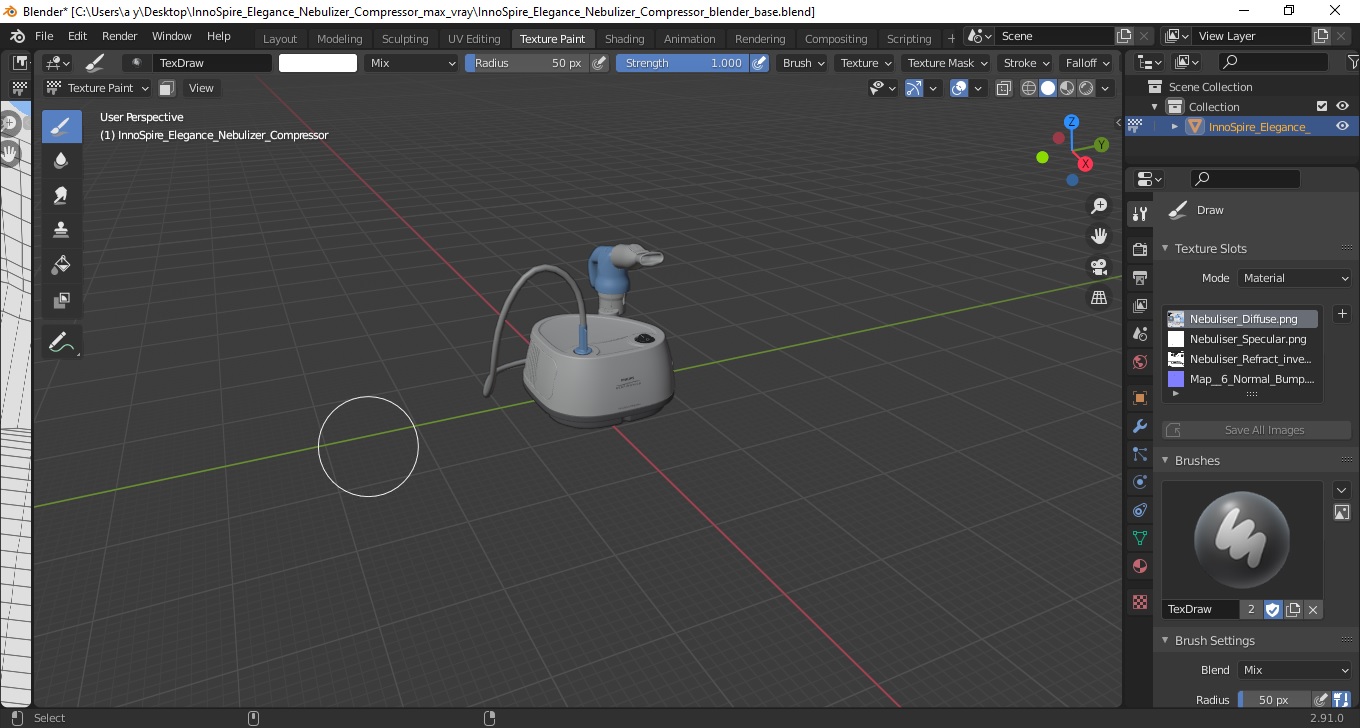Open Blend Mix dropdown in Brush Settings

1295,670
